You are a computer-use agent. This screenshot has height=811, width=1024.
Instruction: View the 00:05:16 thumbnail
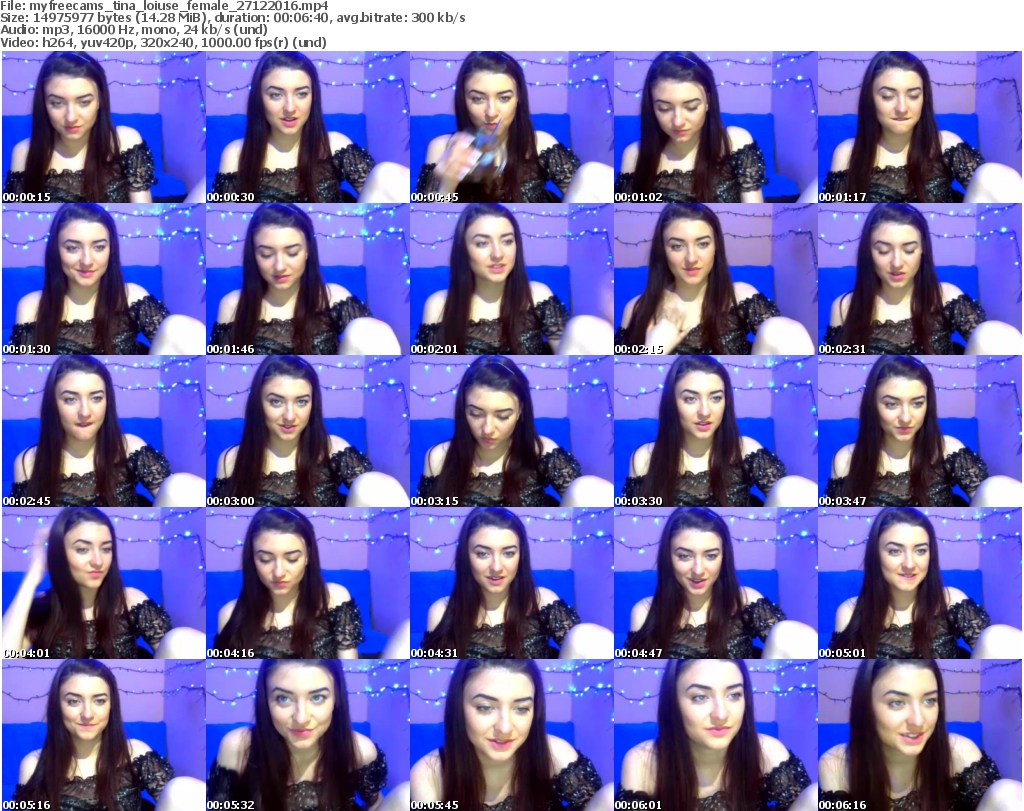click(104, 735)
